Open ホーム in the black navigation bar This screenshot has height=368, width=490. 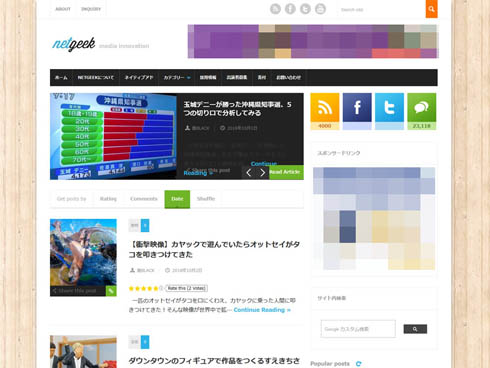click(x=61, y=77)
